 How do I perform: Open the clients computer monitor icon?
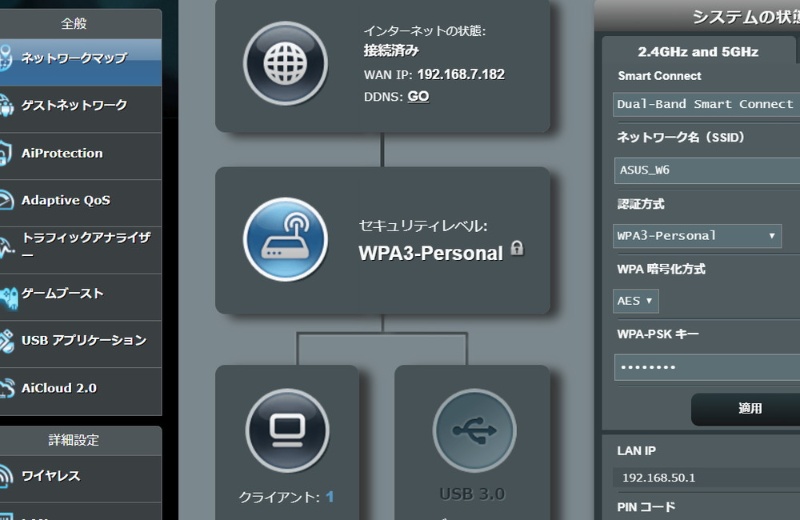point(287,429)
